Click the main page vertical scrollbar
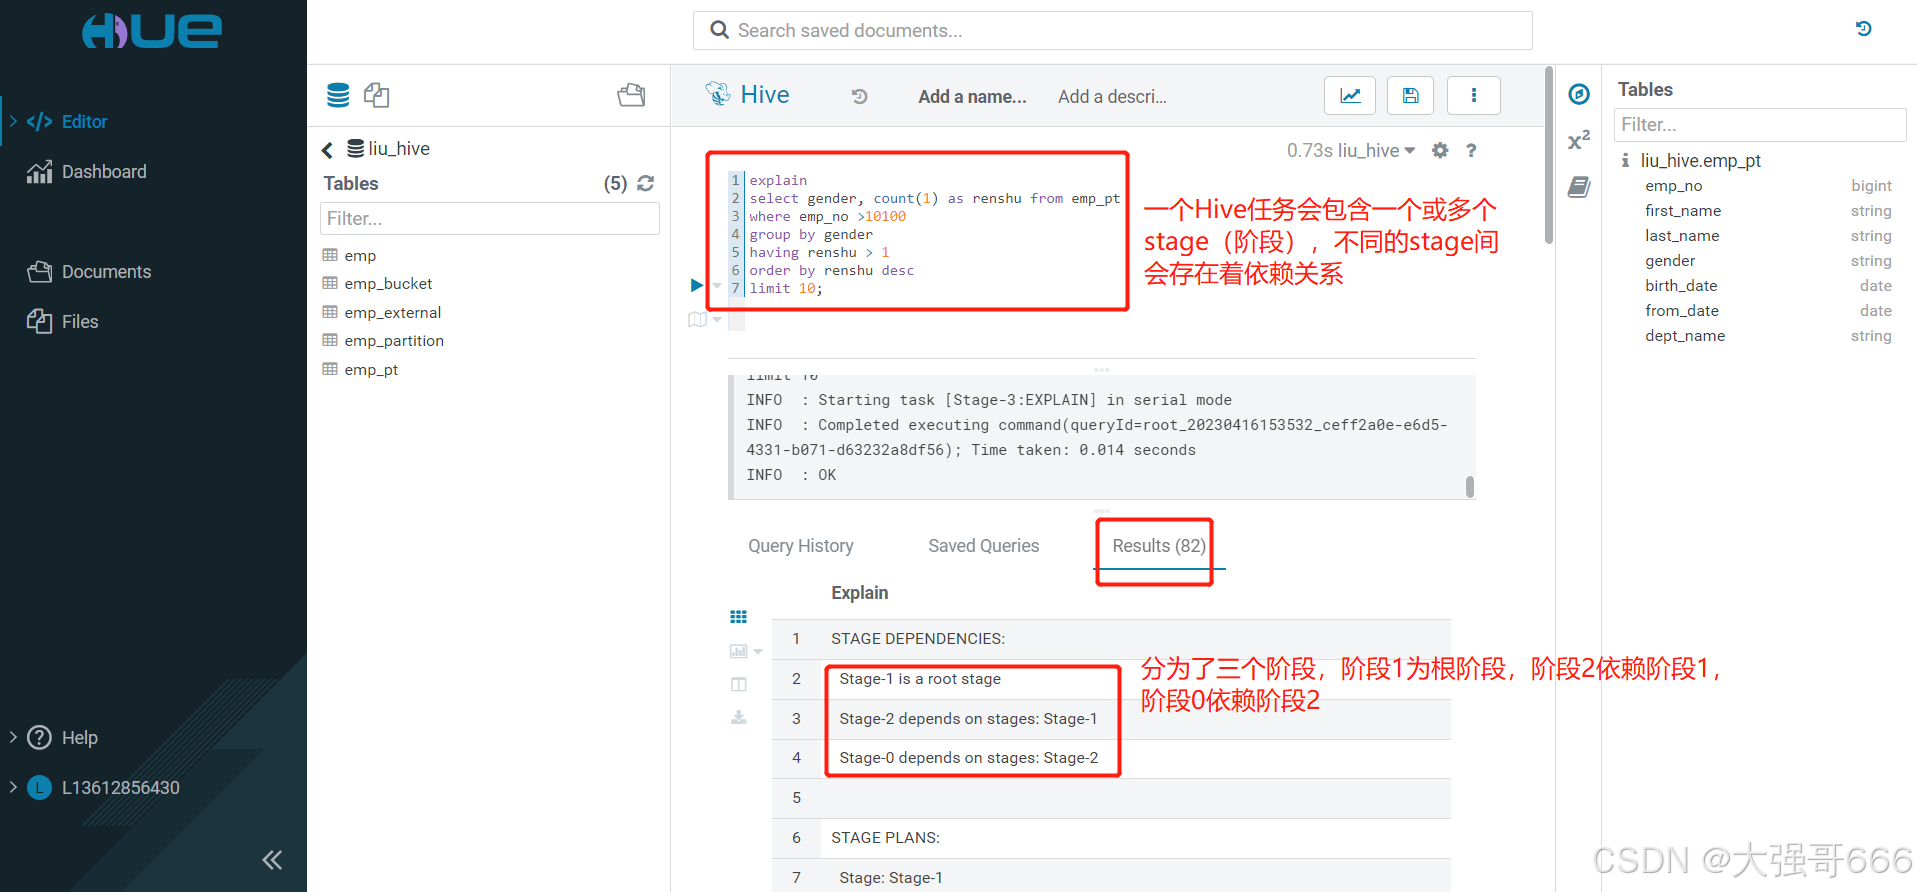This screenshot has height=892, width=1917. (x=1549, y=155)
